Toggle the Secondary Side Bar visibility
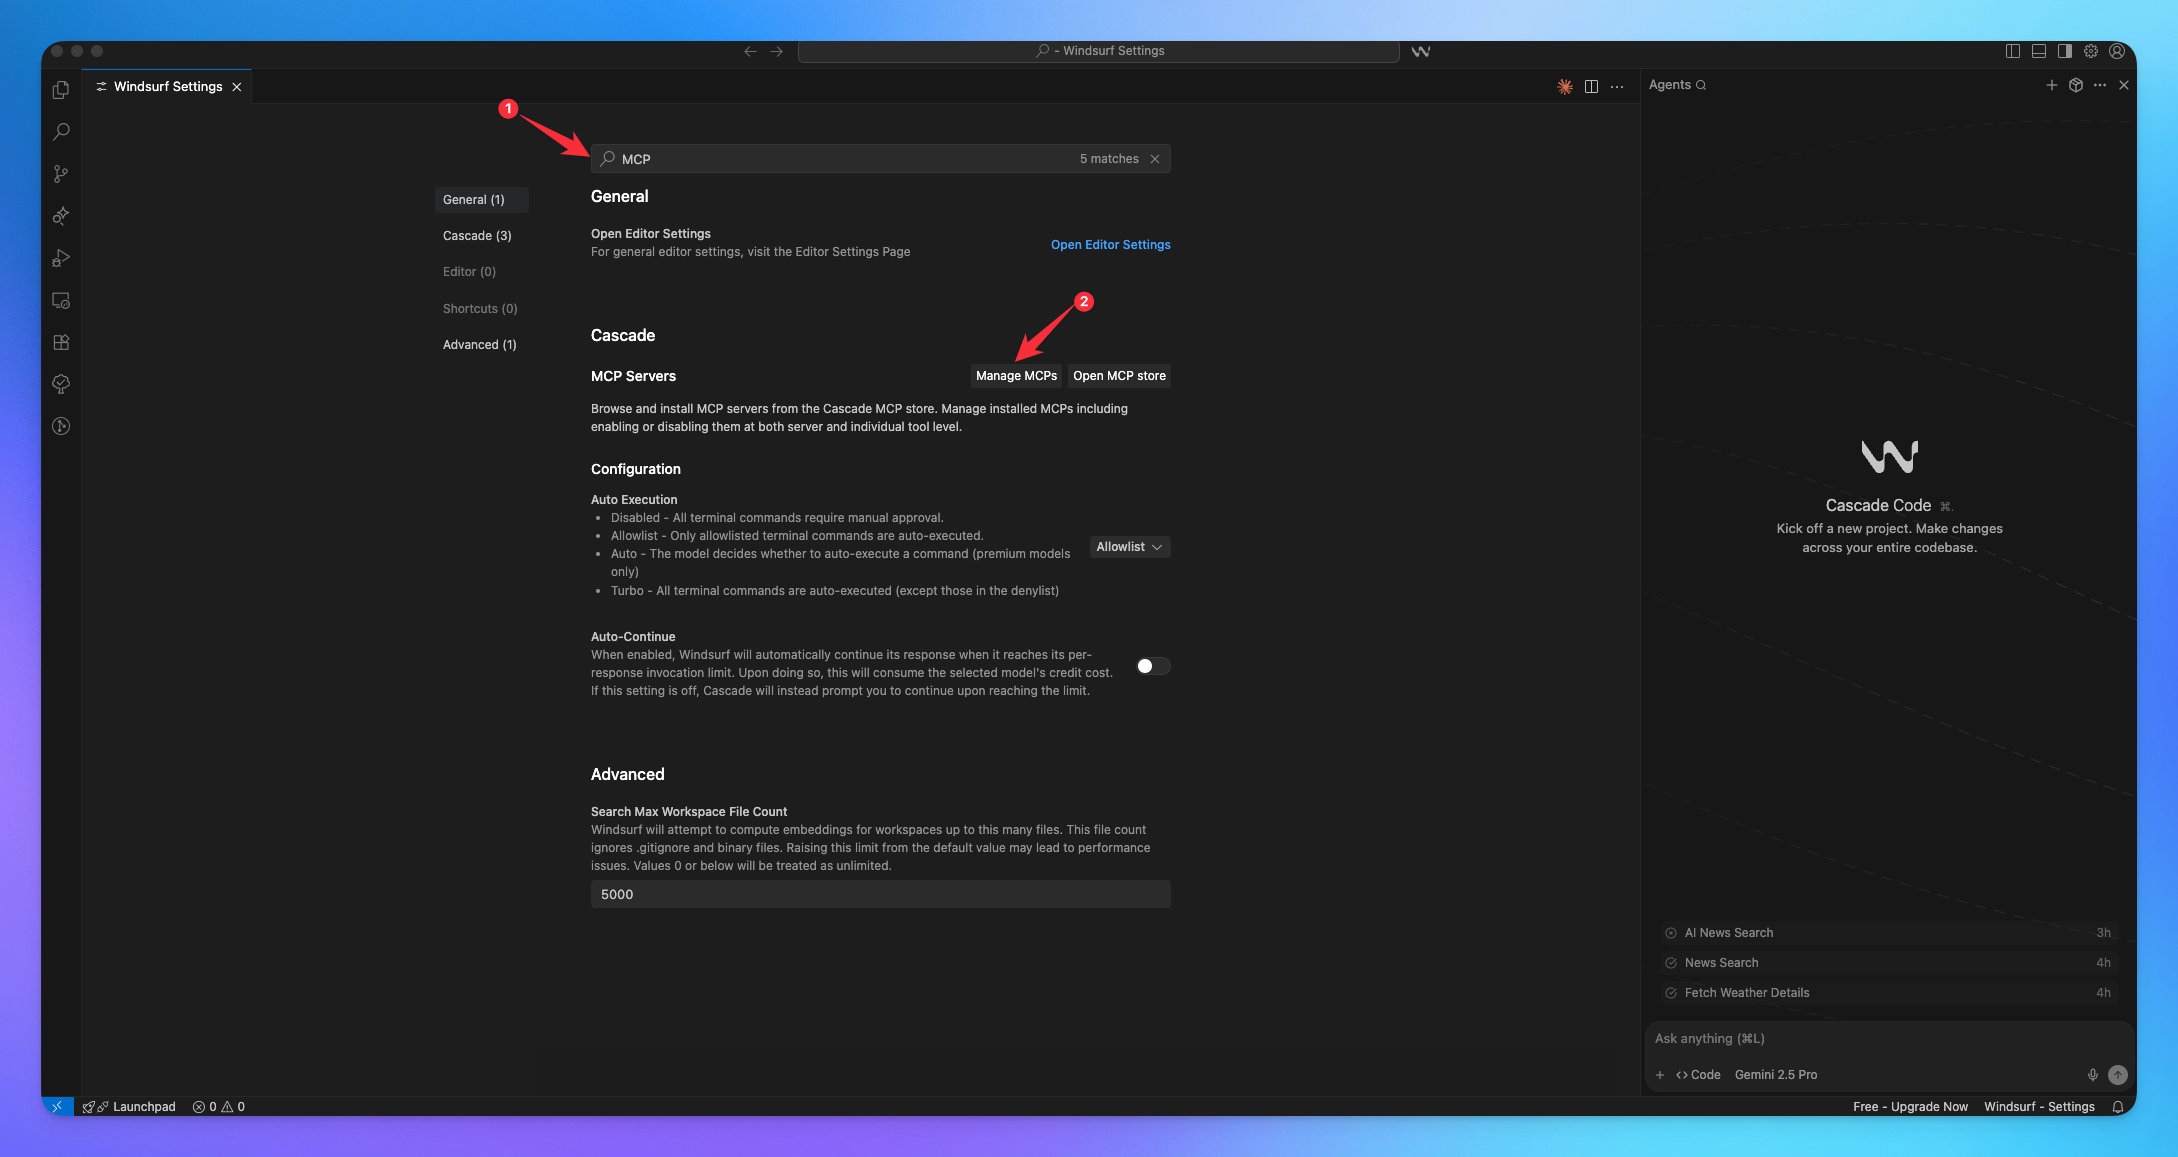 [x=2064, y=51]
